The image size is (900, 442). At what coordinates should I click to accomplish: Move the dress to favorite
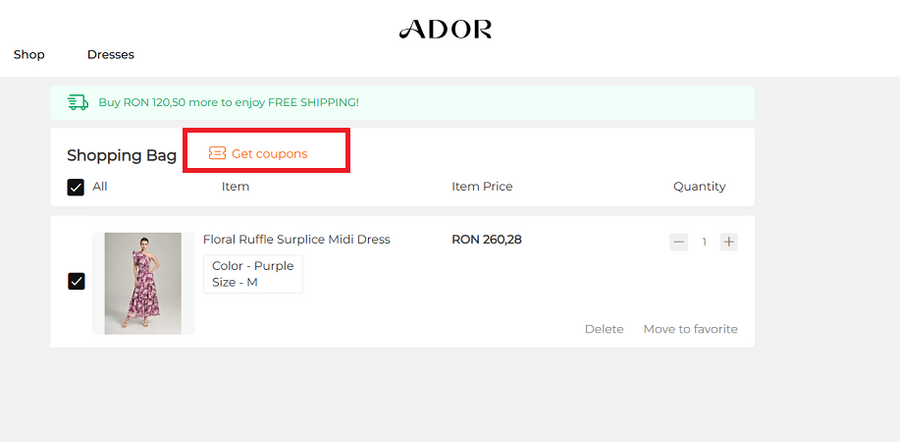pos(690,329)
